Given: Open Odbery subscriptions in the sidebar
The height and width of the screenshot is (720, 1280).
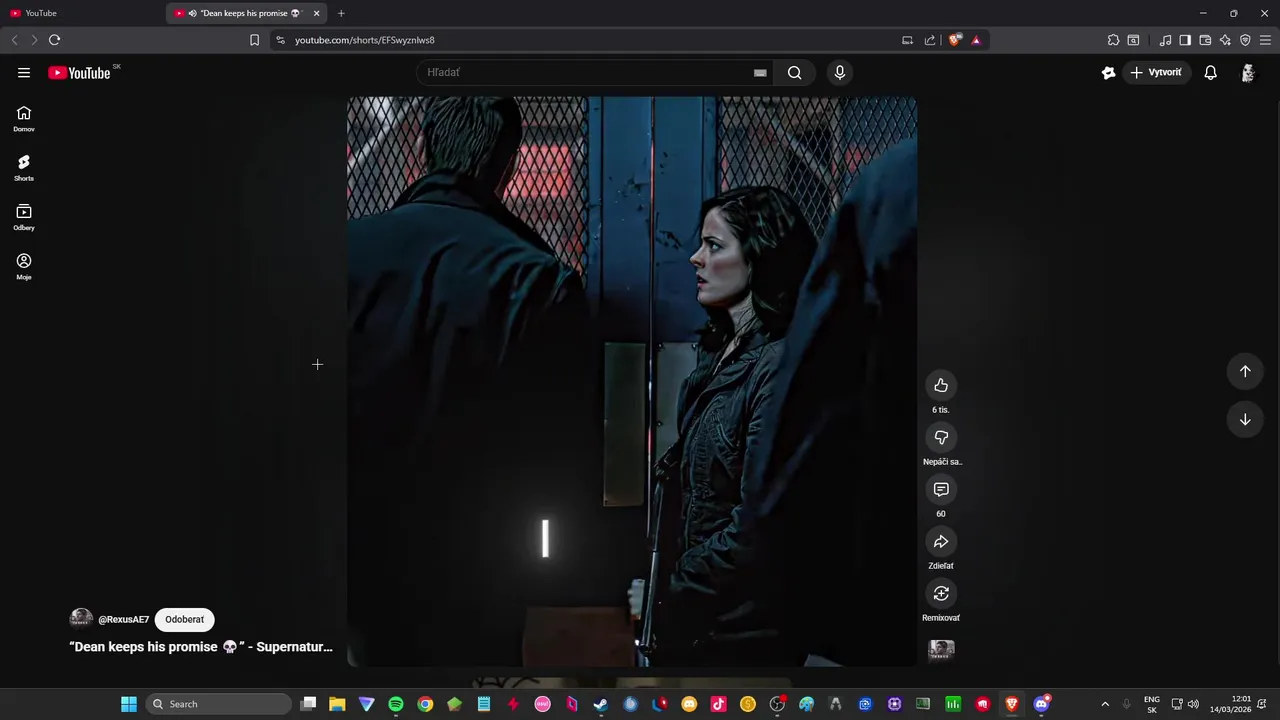Looking at the screenshot, I should (x=24, y=217).
